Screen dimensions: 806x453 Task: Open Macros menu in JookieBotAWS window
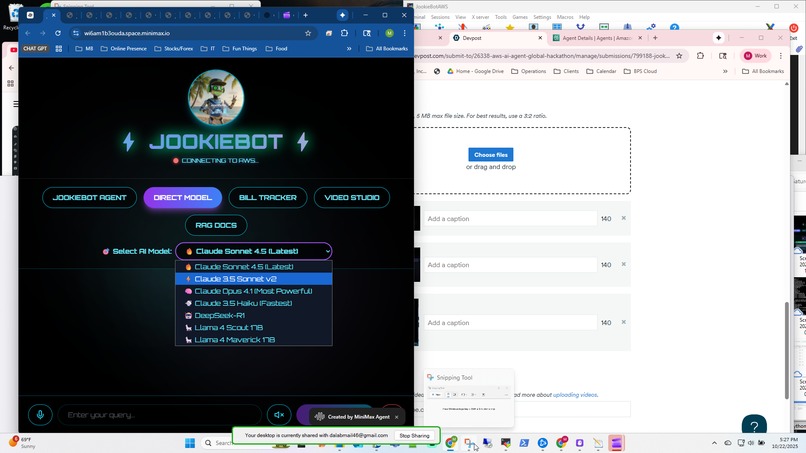pos(565,17)
